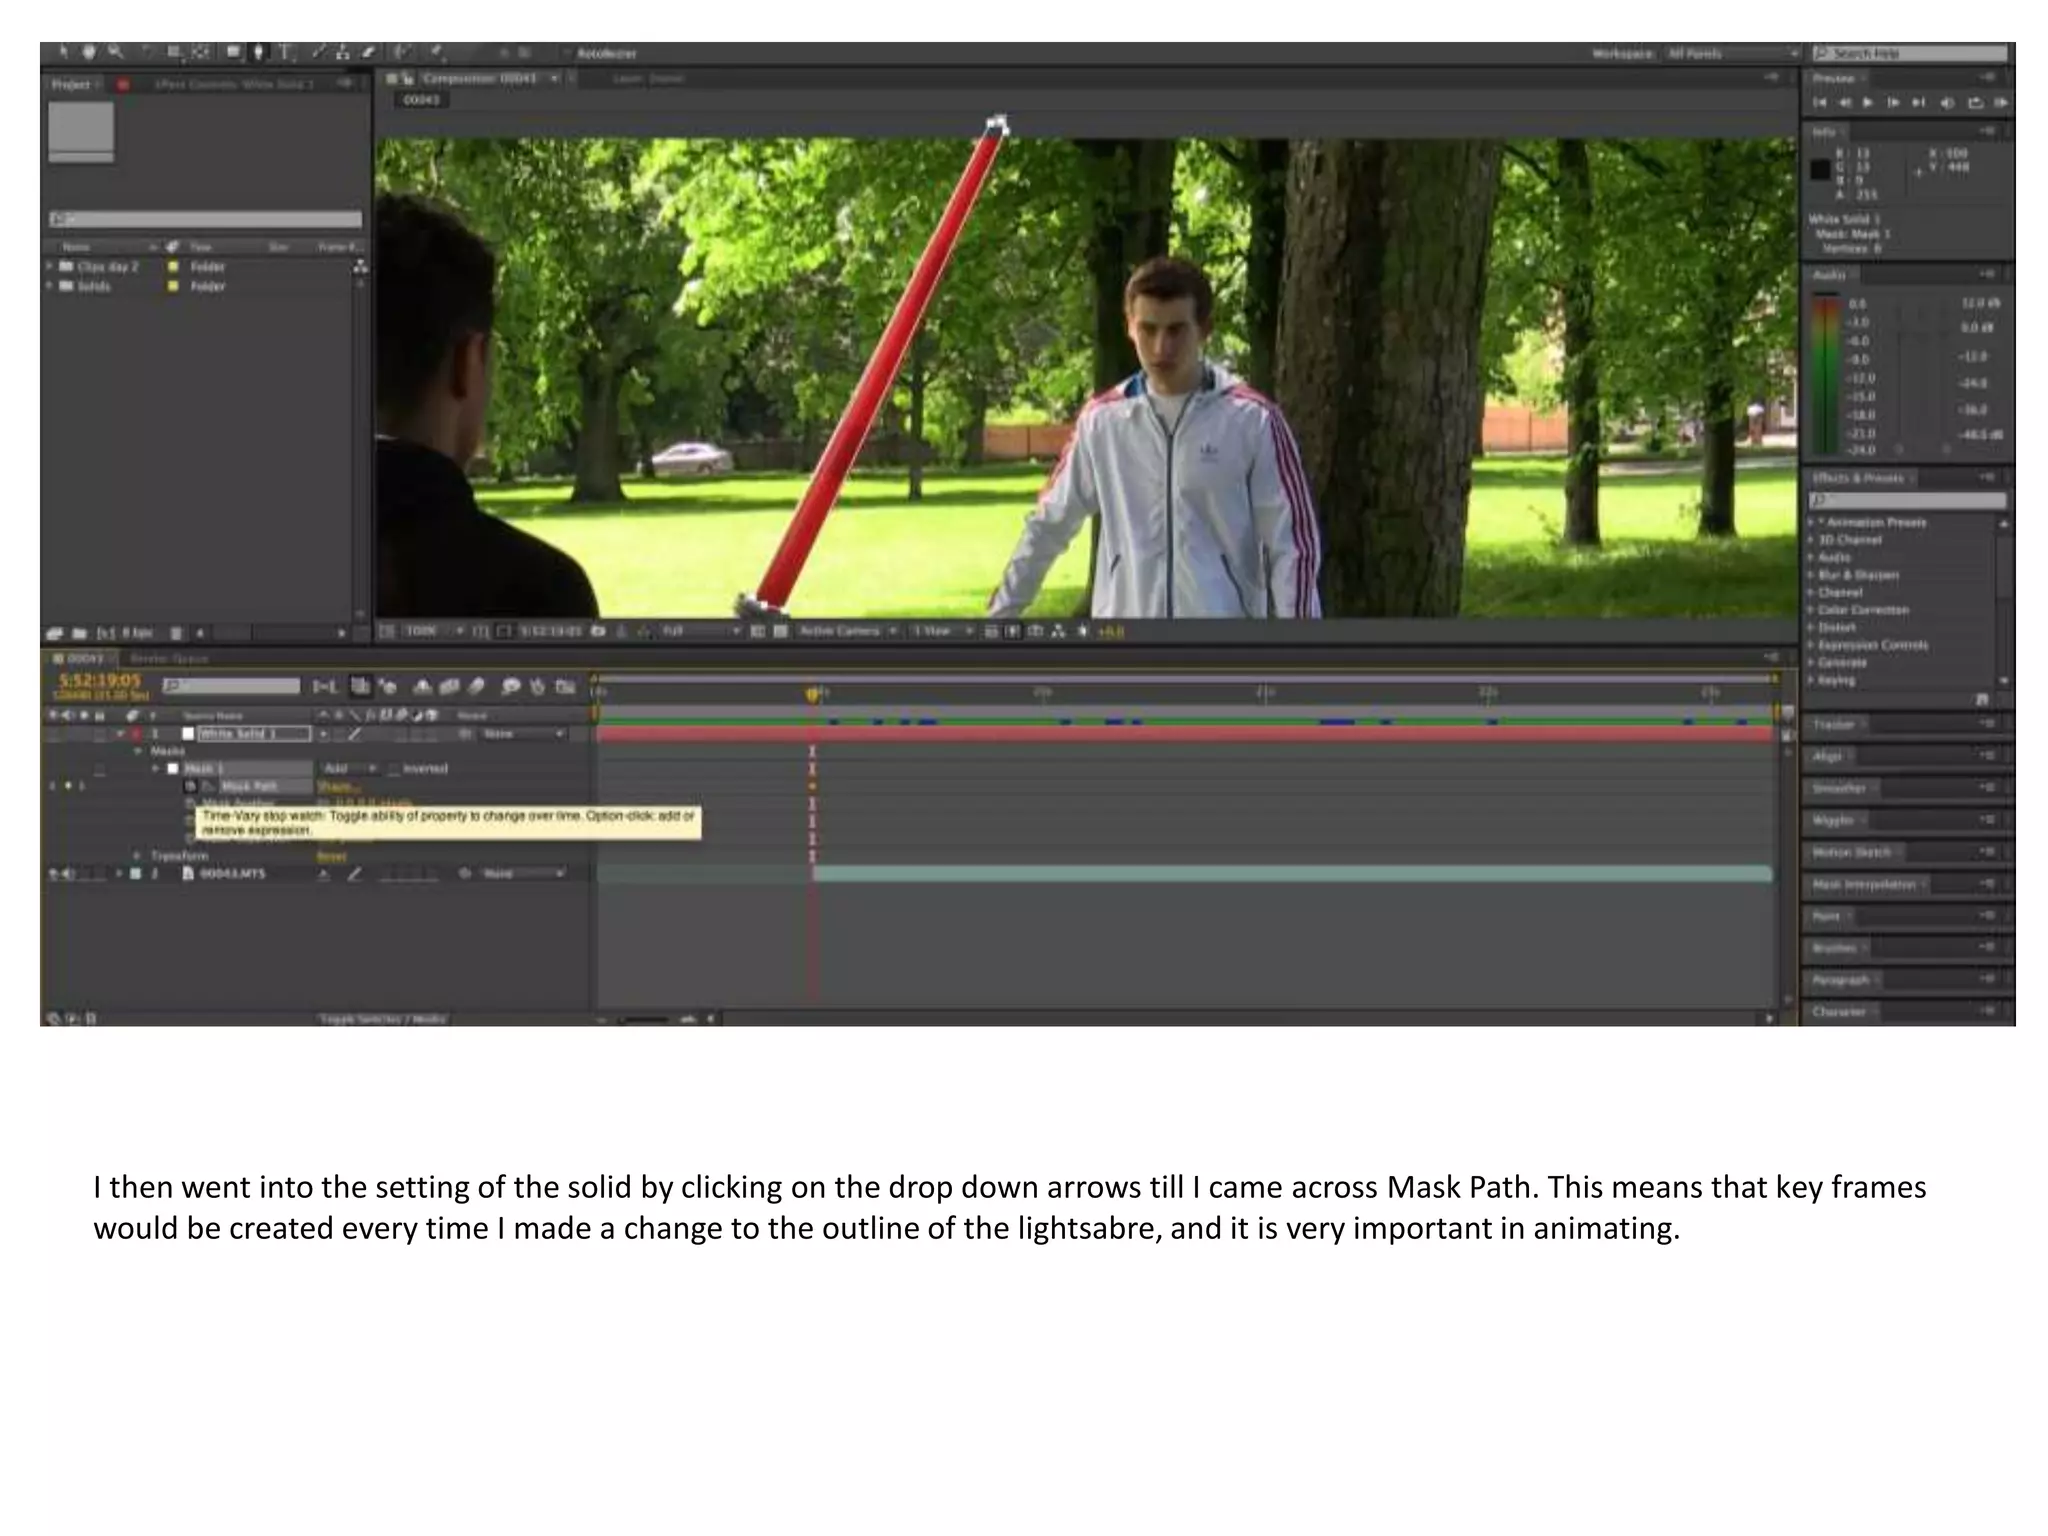Start RAM preview in Preview panel
Screen dimensions: 2048x1536
(x=2000, y=103)
